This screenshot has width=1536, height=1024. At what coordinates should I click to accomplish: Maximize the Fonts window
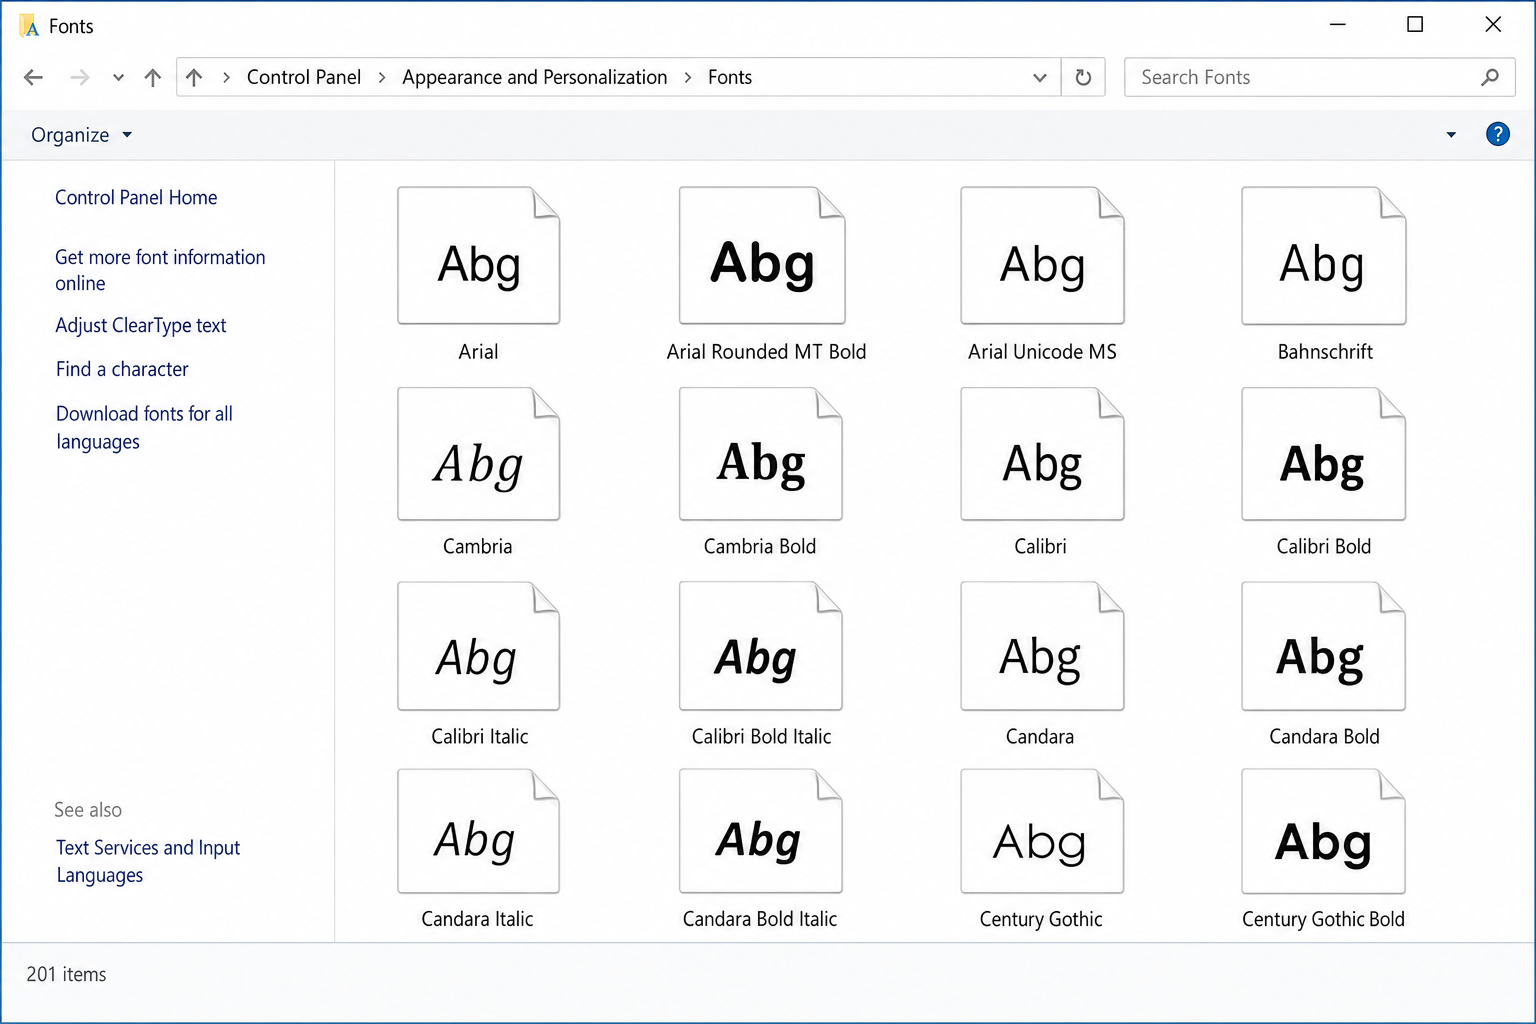(1415, 24)
